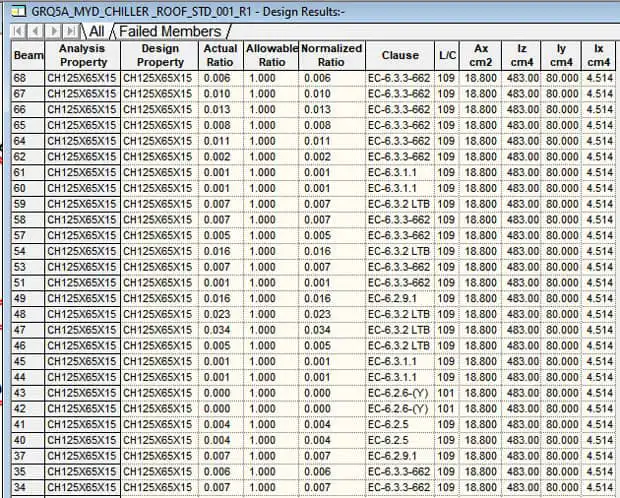The height and width of the screenshot is (498, 620).
Task: Click L/C value 101 for beam 43
Action: (447, 393)
